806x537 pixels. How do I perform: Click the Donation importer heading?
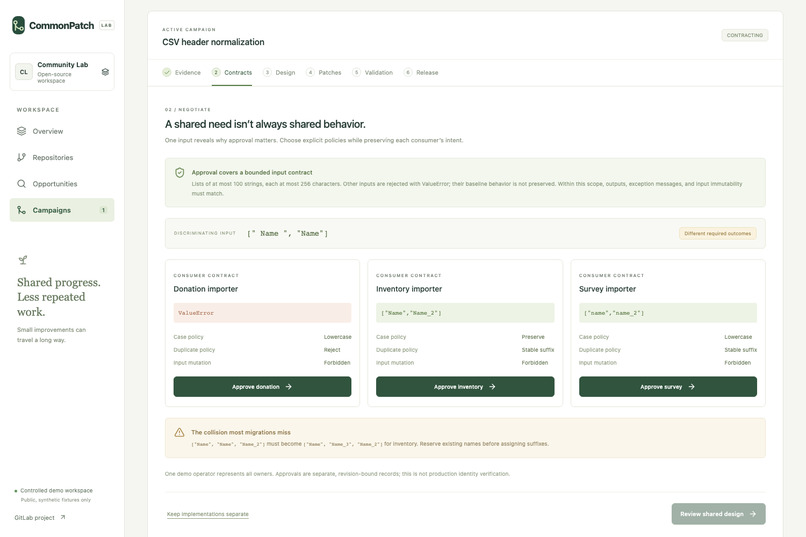(206, 289)
